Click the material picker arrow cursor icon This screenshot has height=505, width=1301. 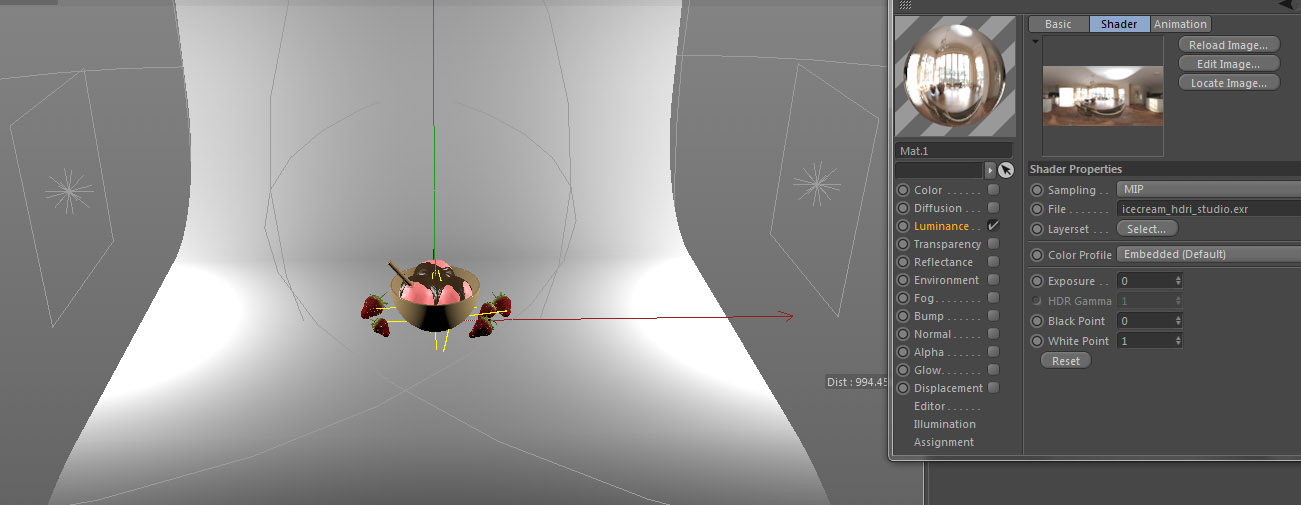1006,170
